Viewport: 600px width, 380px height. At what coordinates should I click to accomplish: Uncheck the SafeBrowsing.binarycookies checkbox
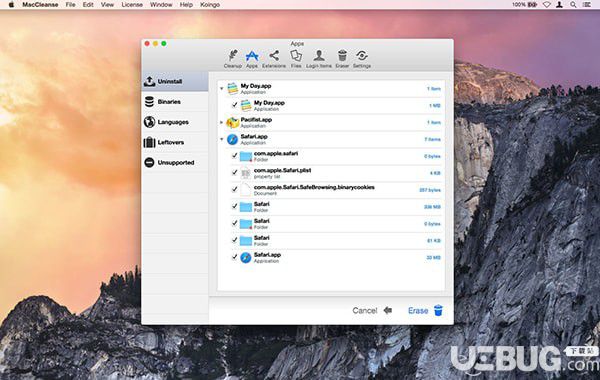[x=234, y=189]
